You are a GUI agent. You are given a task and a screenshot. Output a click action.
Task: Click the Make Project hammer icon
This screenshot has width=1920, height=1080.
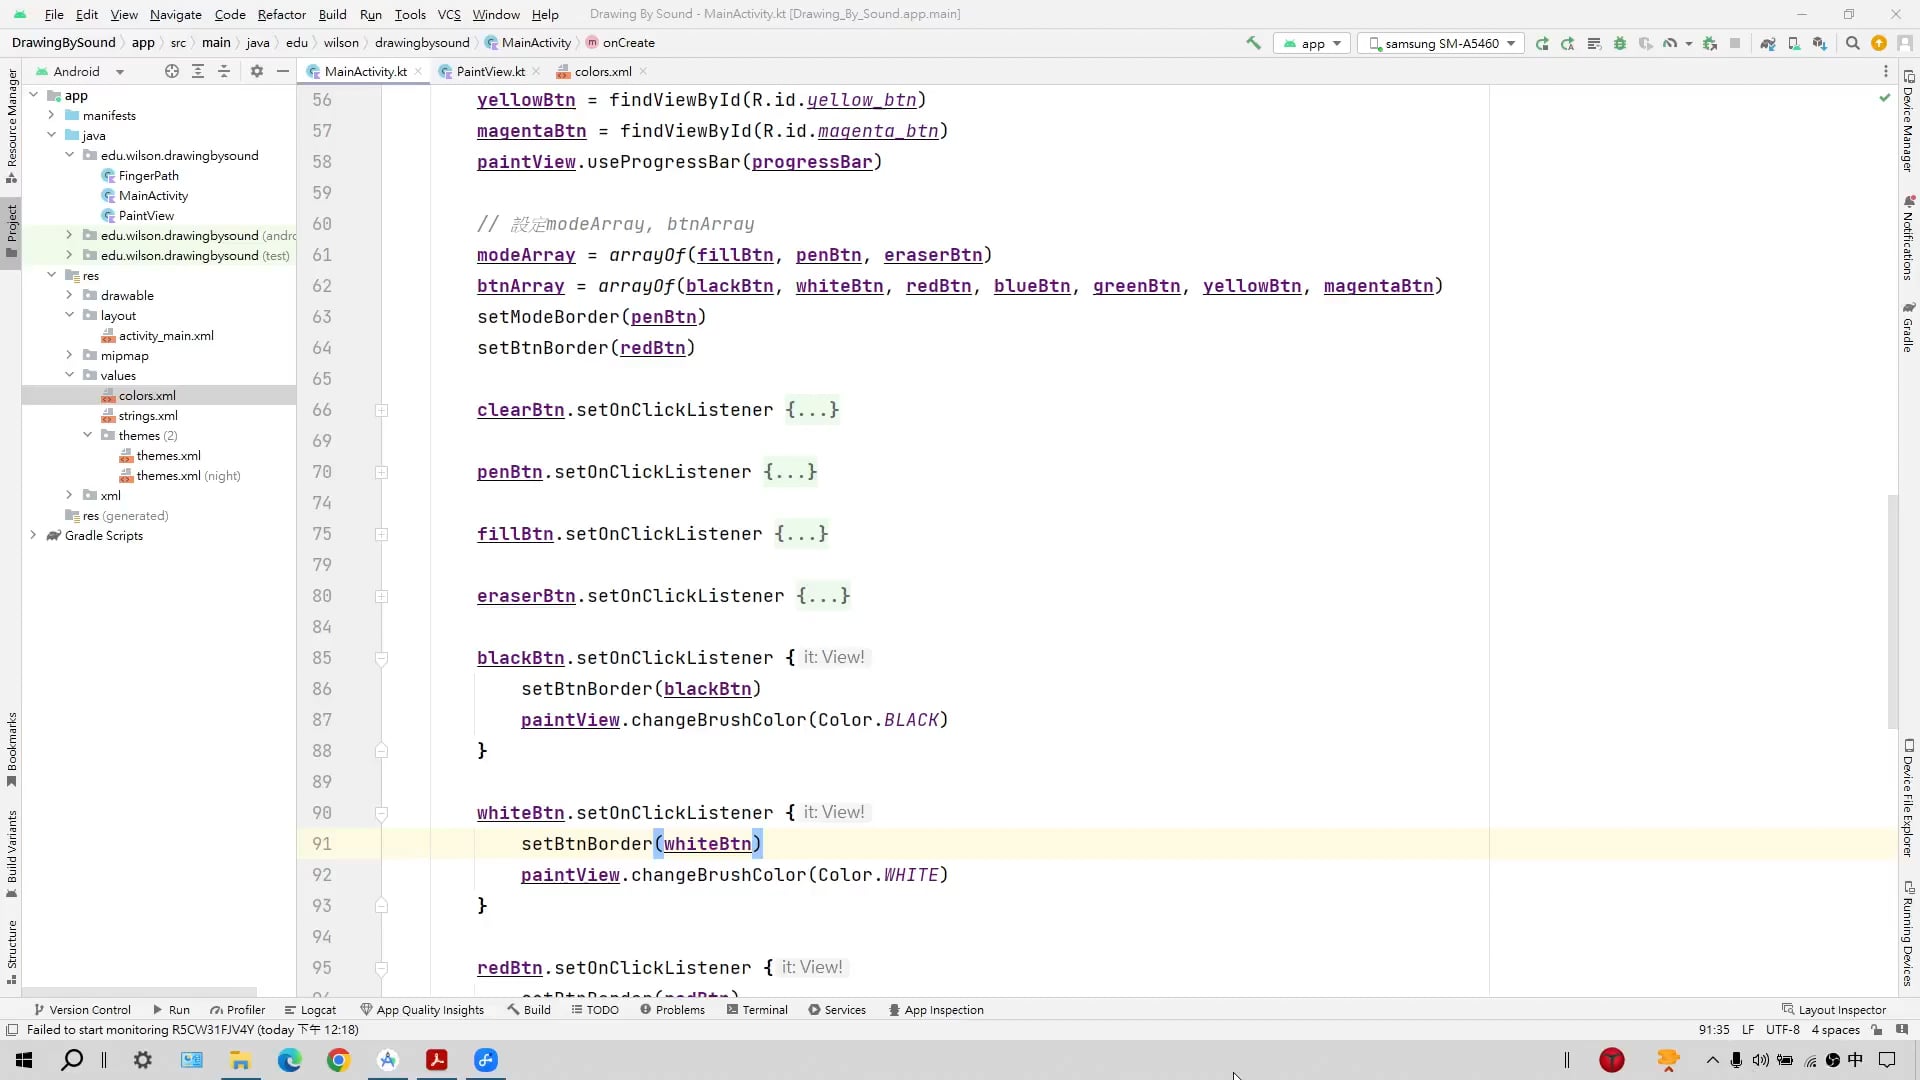tap(1253, 43)
